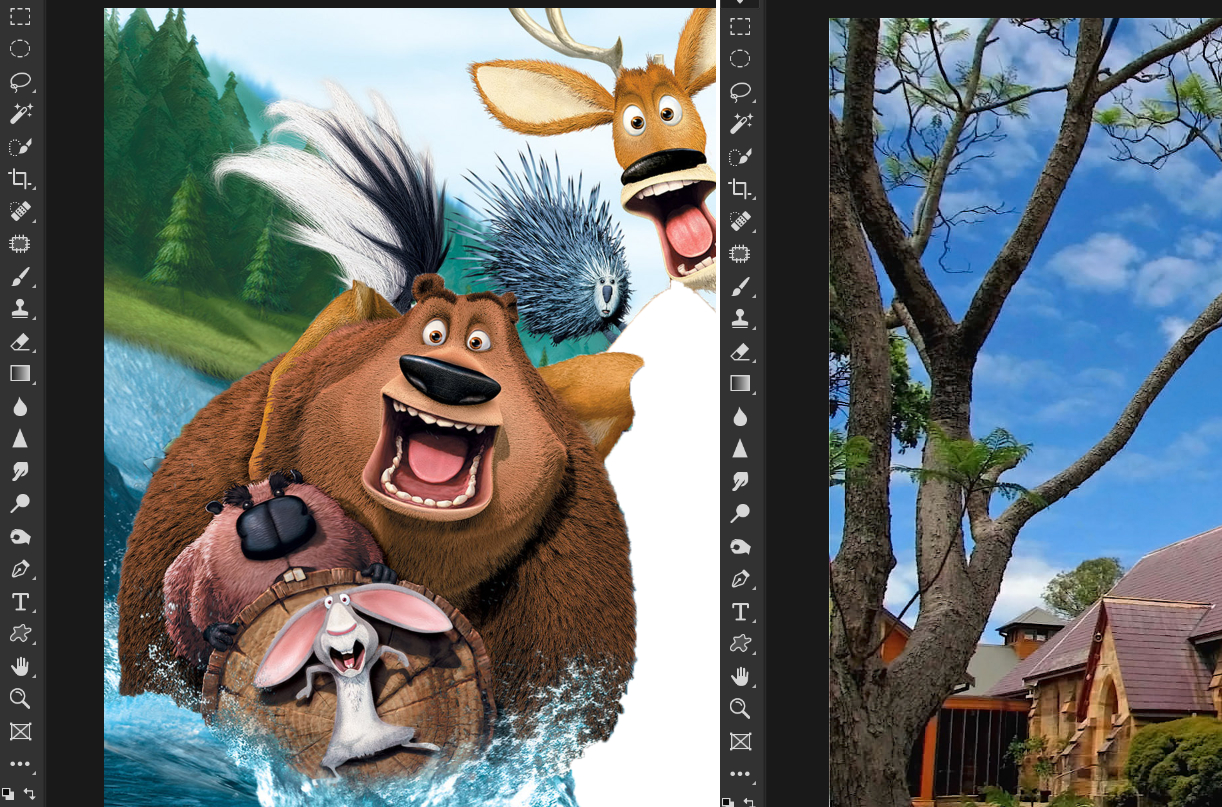Choose the Frame tool beside cartoon image
The image size is (1222, 807).
coord(20,732)
